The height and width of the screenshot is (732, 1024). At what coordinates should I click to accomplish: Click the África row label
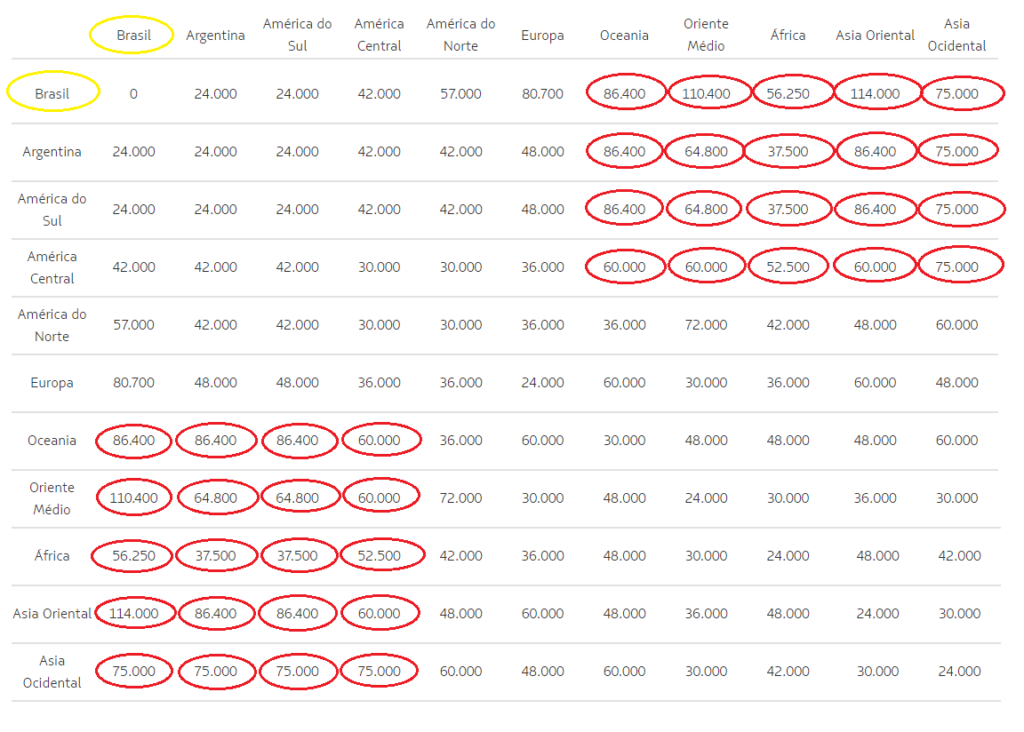pos(52,555)
